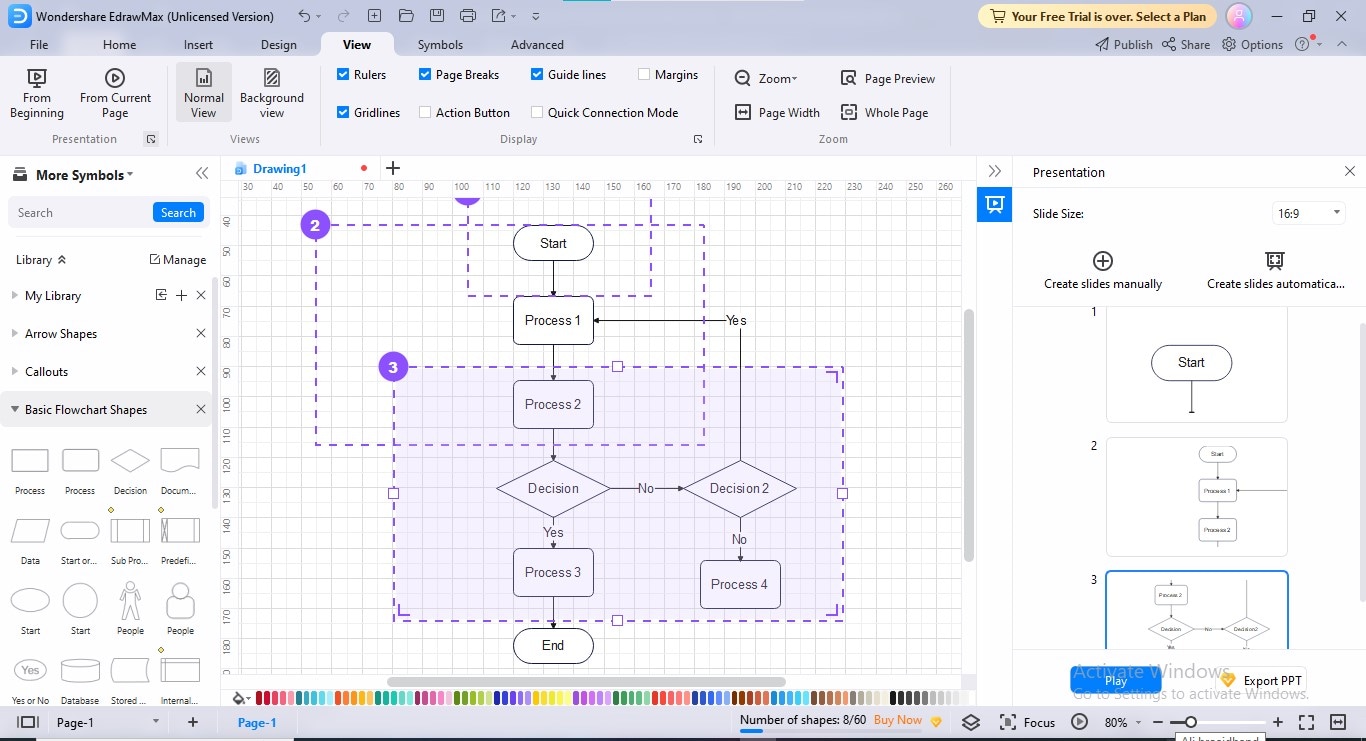Click the Search button in the symbols panel
Viewport: 1366px width, 741px height.
pos(179,213)
